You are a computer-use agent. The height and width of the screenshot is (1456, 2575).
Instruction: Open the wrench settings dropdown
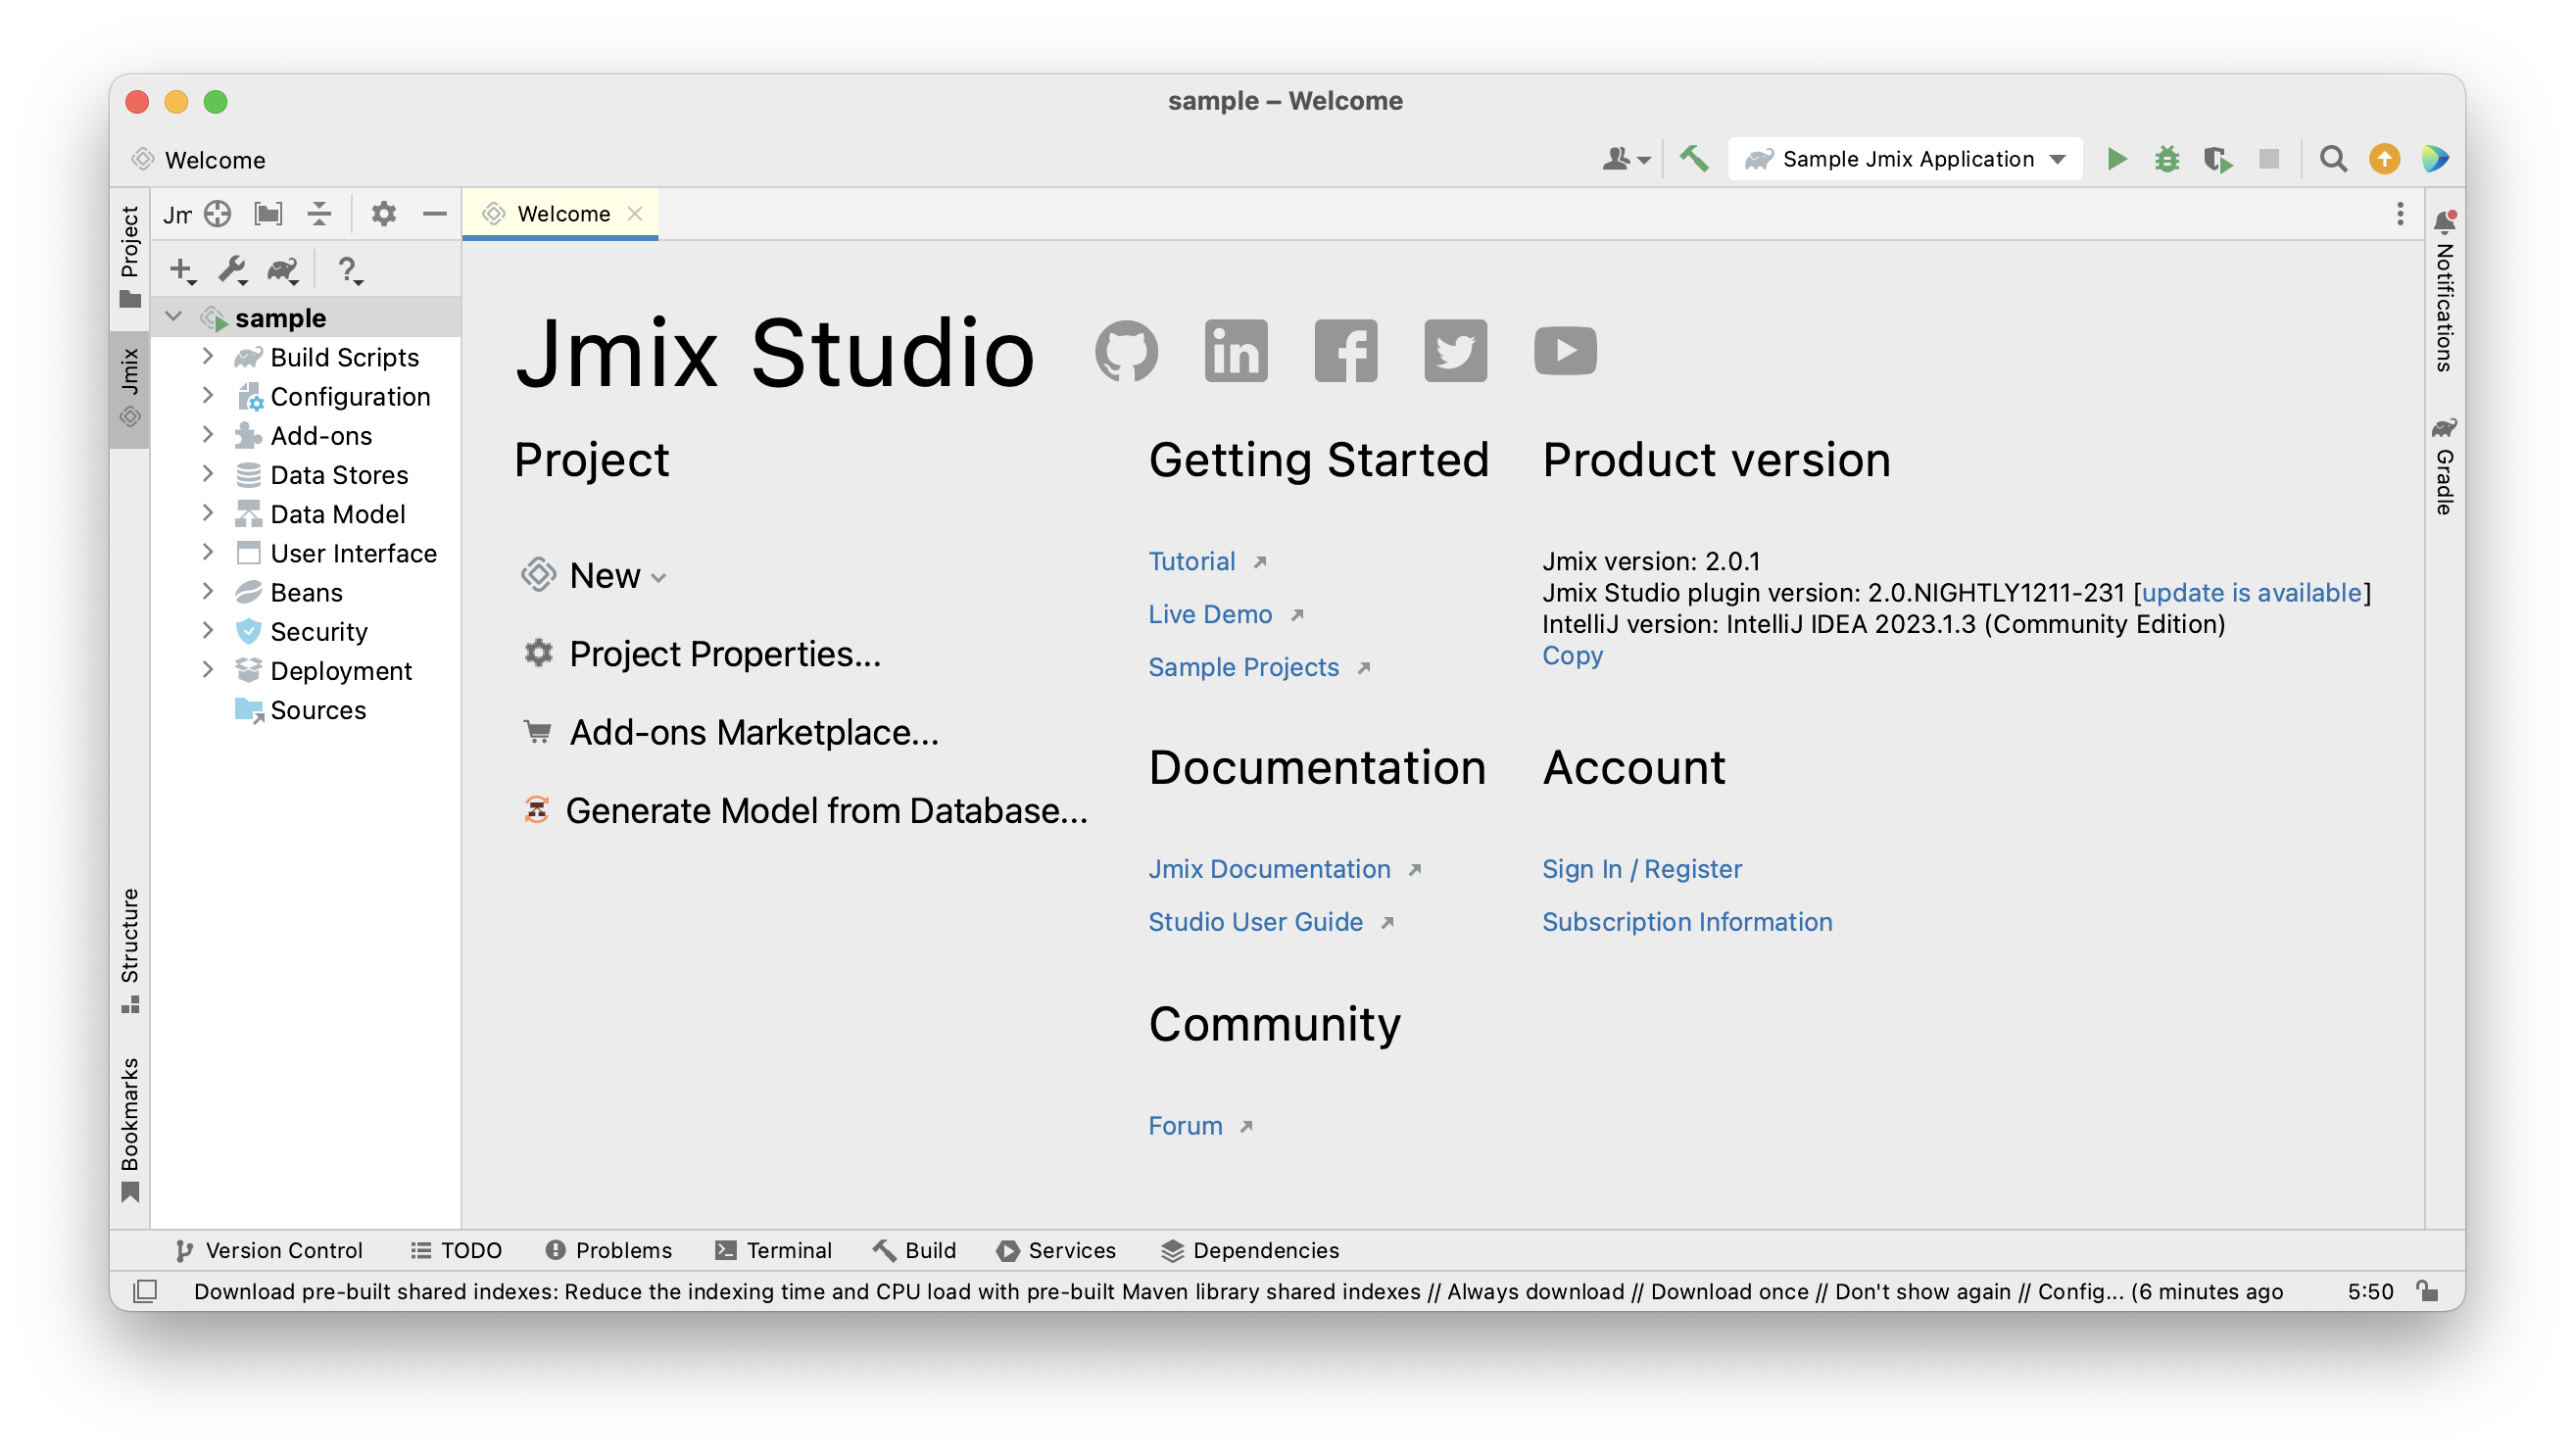pos(233,270)
